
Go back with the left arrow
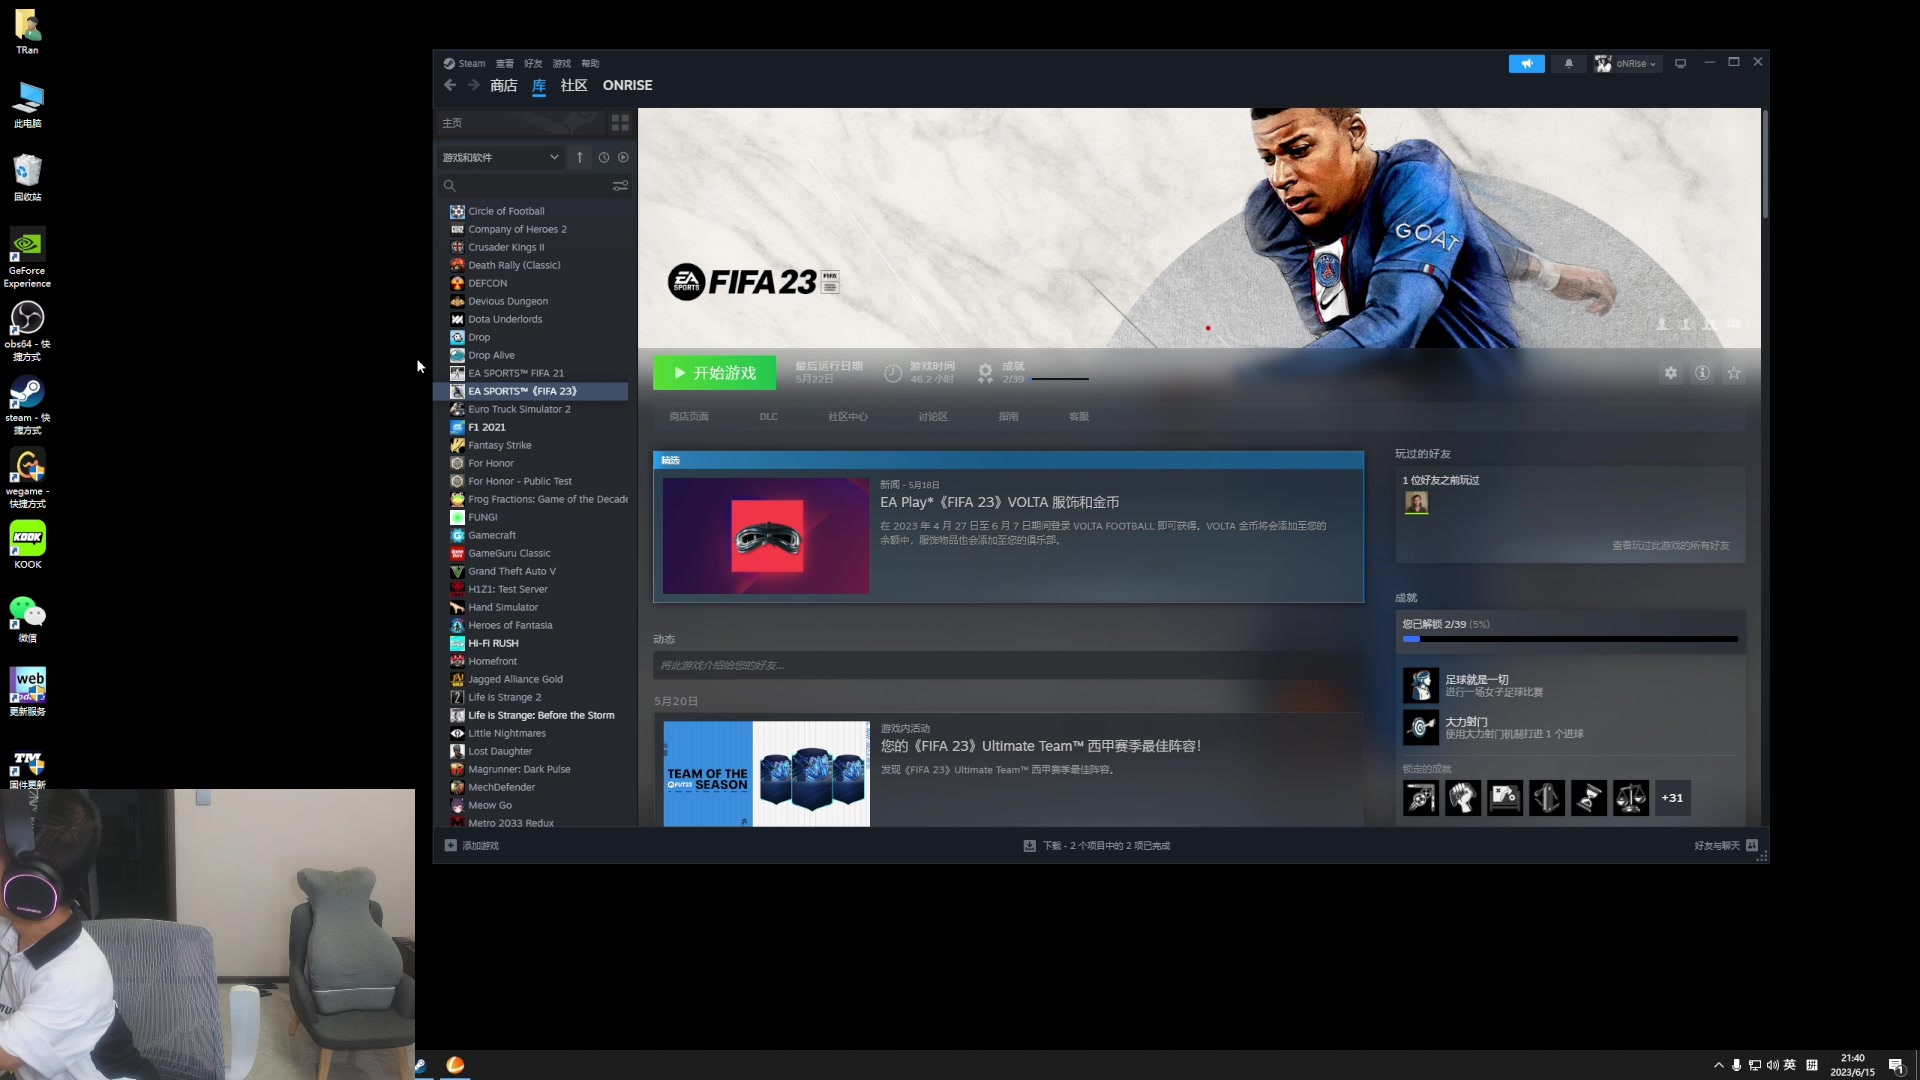[450, 85]
